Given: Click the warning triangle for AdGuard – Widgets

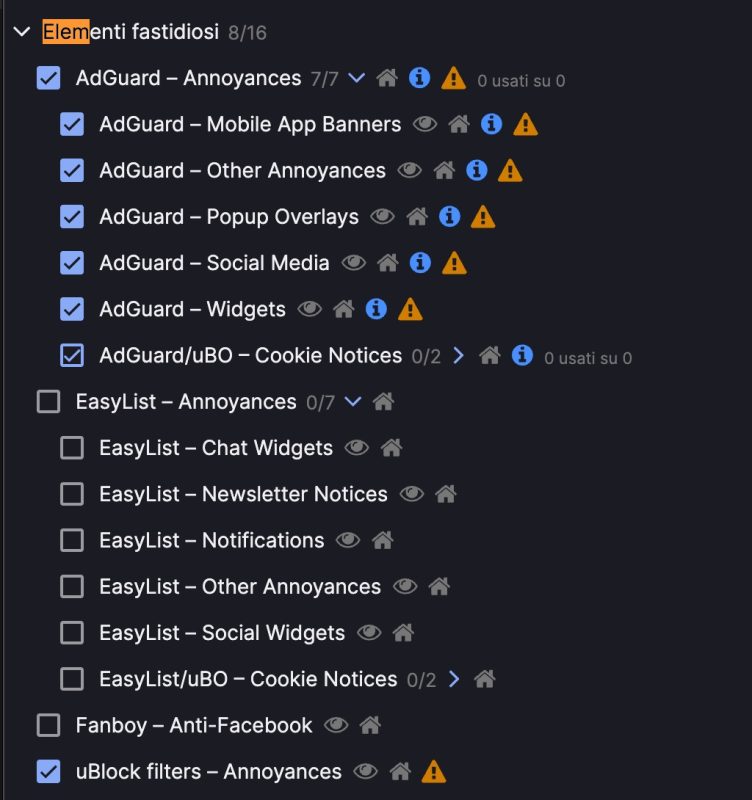Looking at the screenshot, I should point(410,309).
